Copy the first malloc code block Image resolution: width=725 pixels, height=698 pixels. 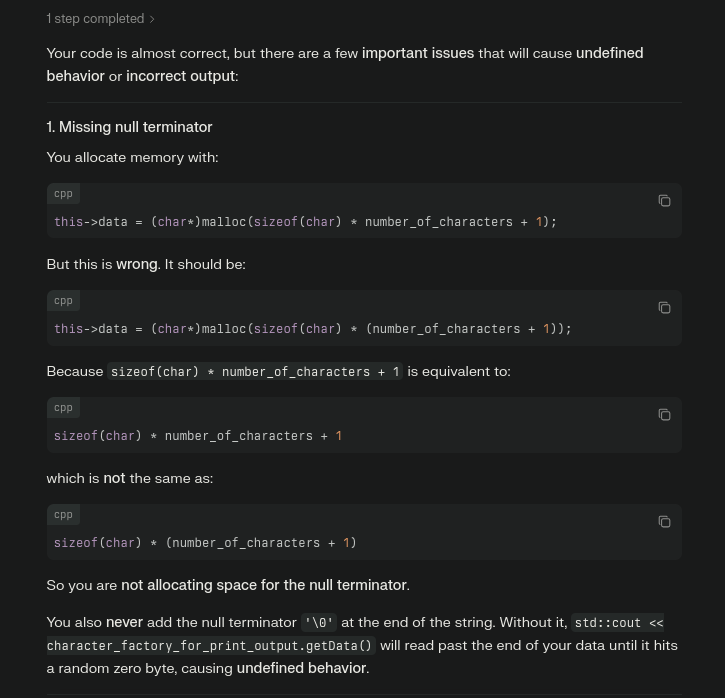664,201
